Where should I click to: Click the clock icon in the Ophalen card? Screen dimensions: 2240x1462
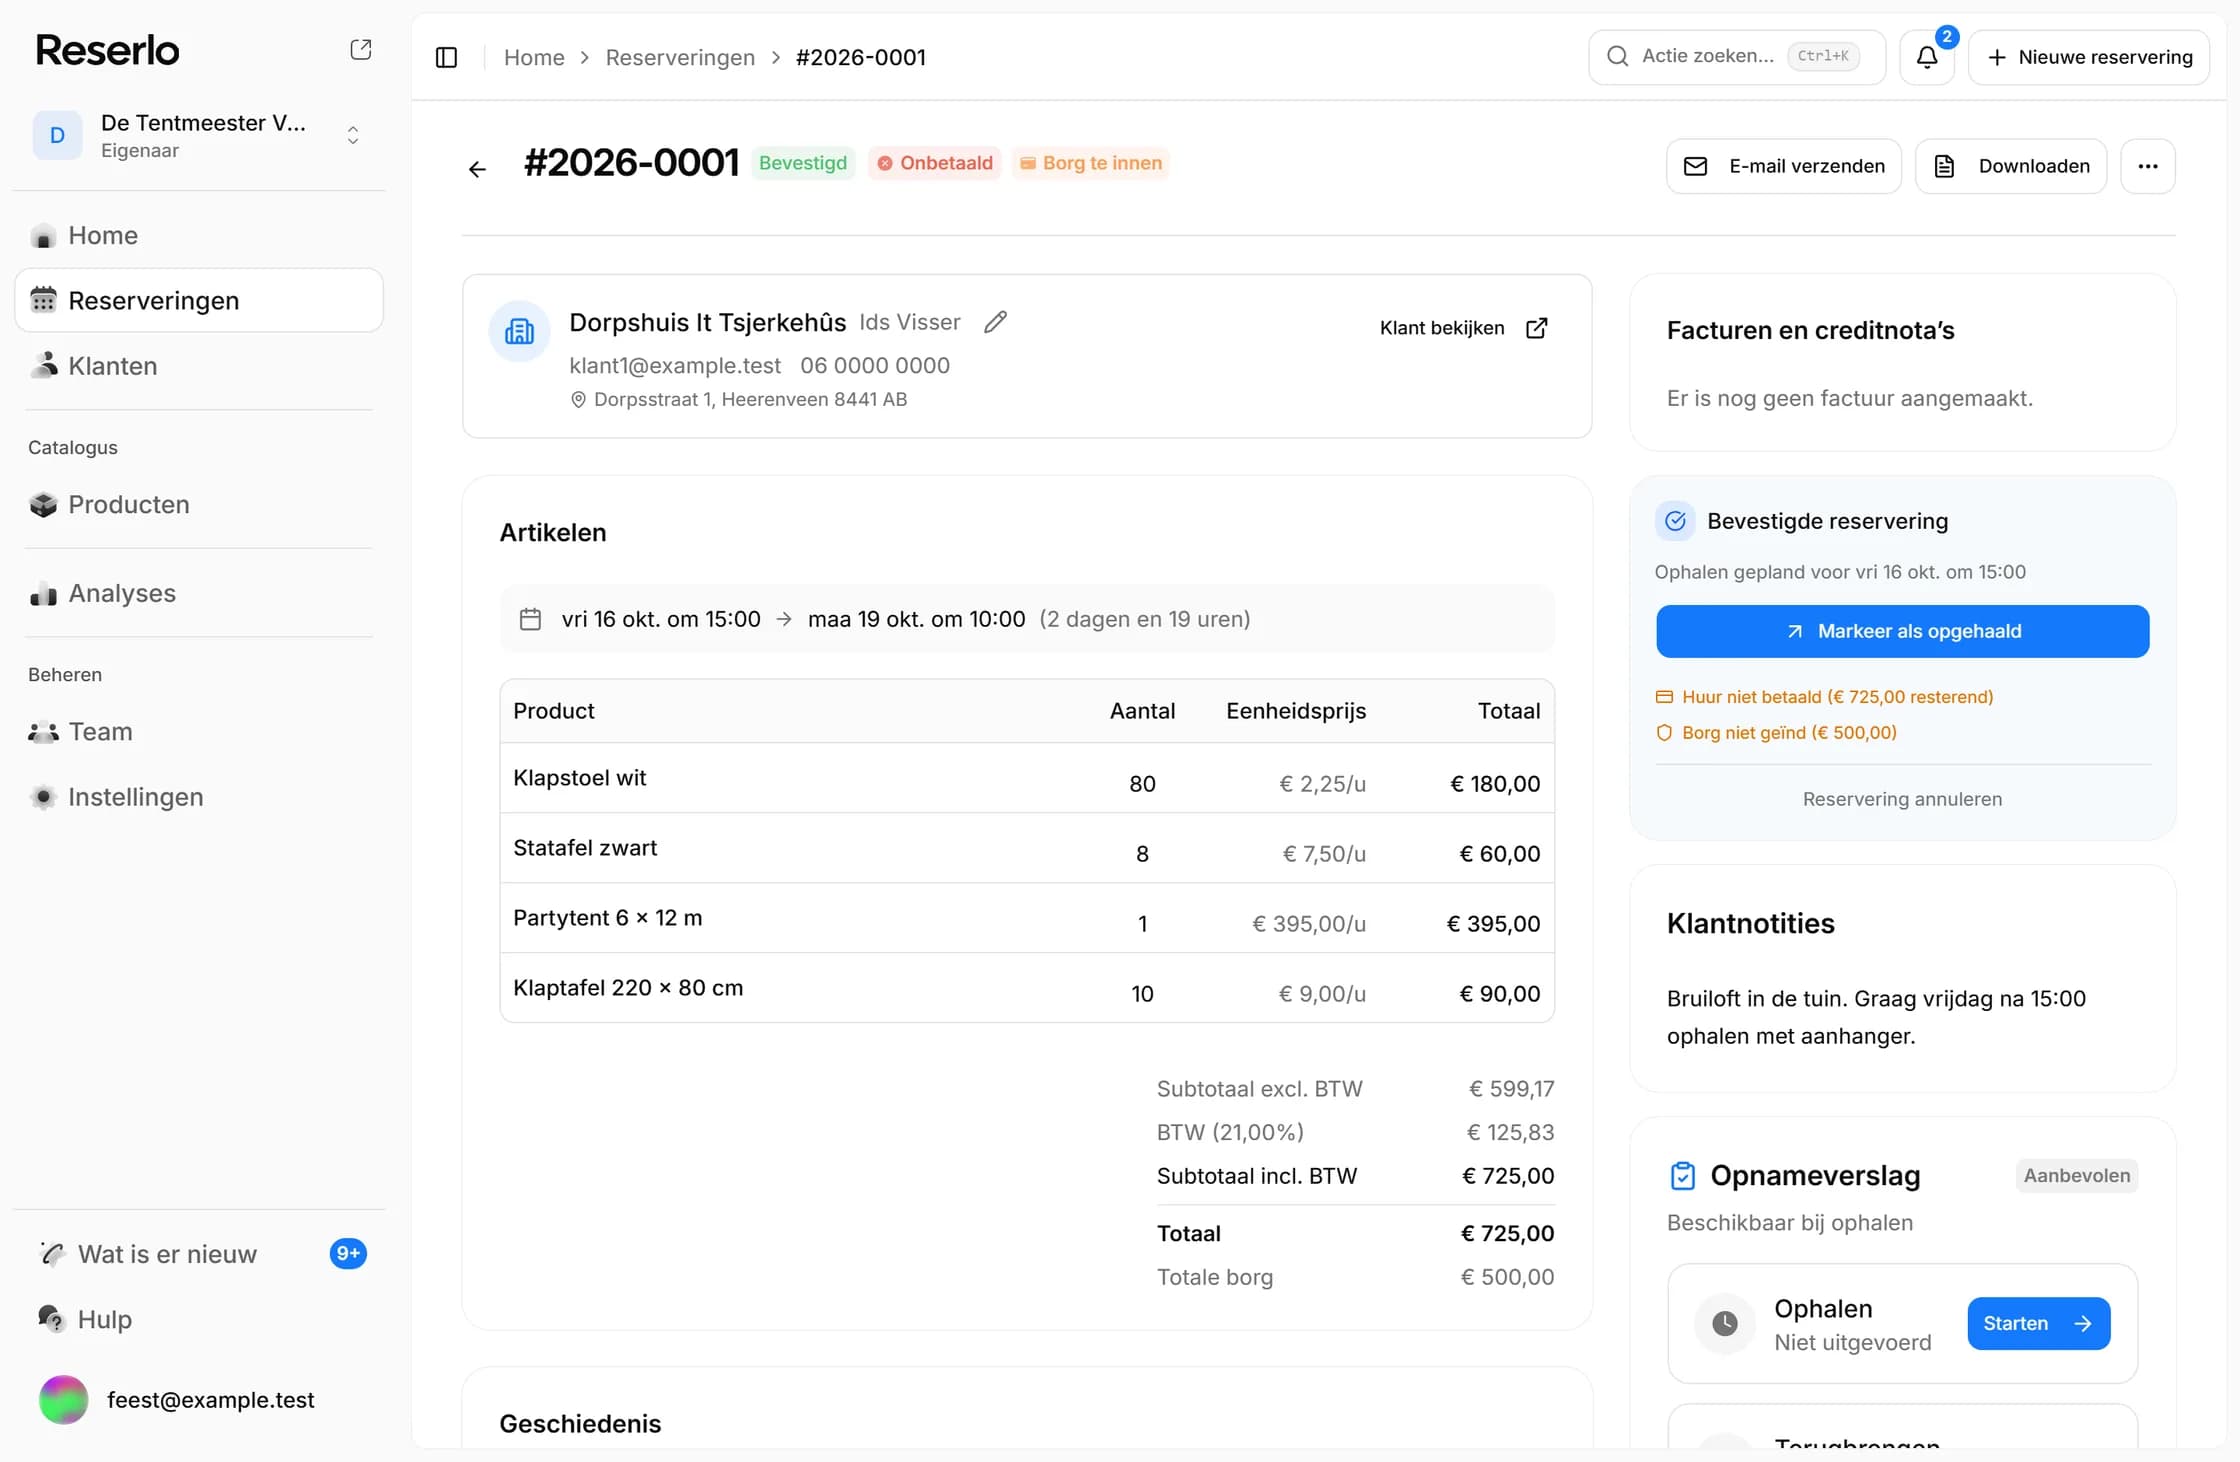coord(1725,1323)
